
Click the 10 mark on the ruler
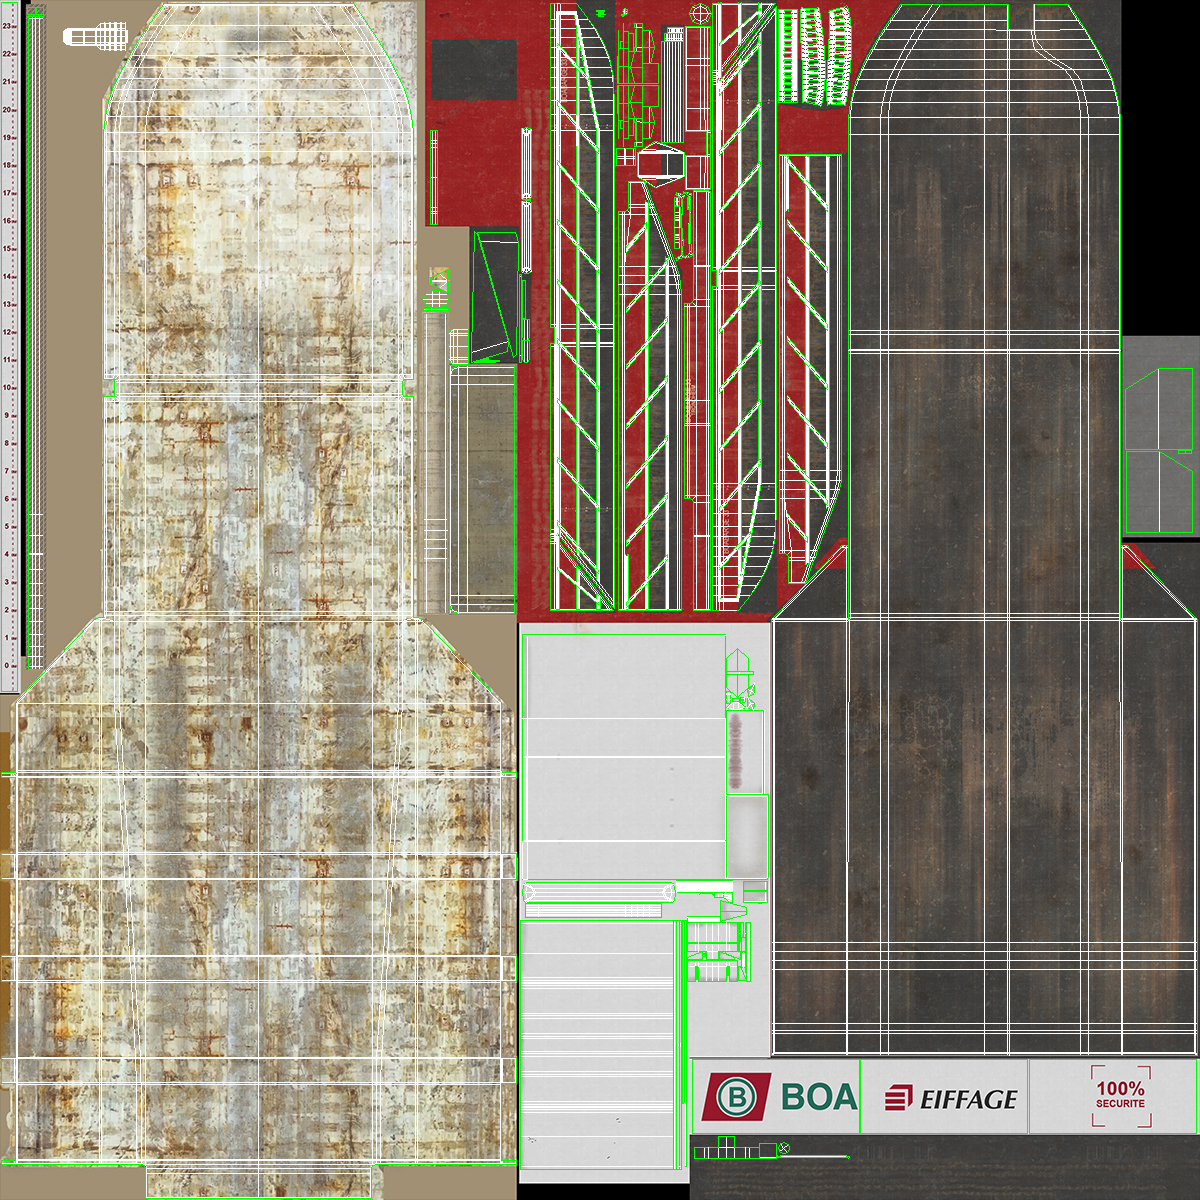6,387
